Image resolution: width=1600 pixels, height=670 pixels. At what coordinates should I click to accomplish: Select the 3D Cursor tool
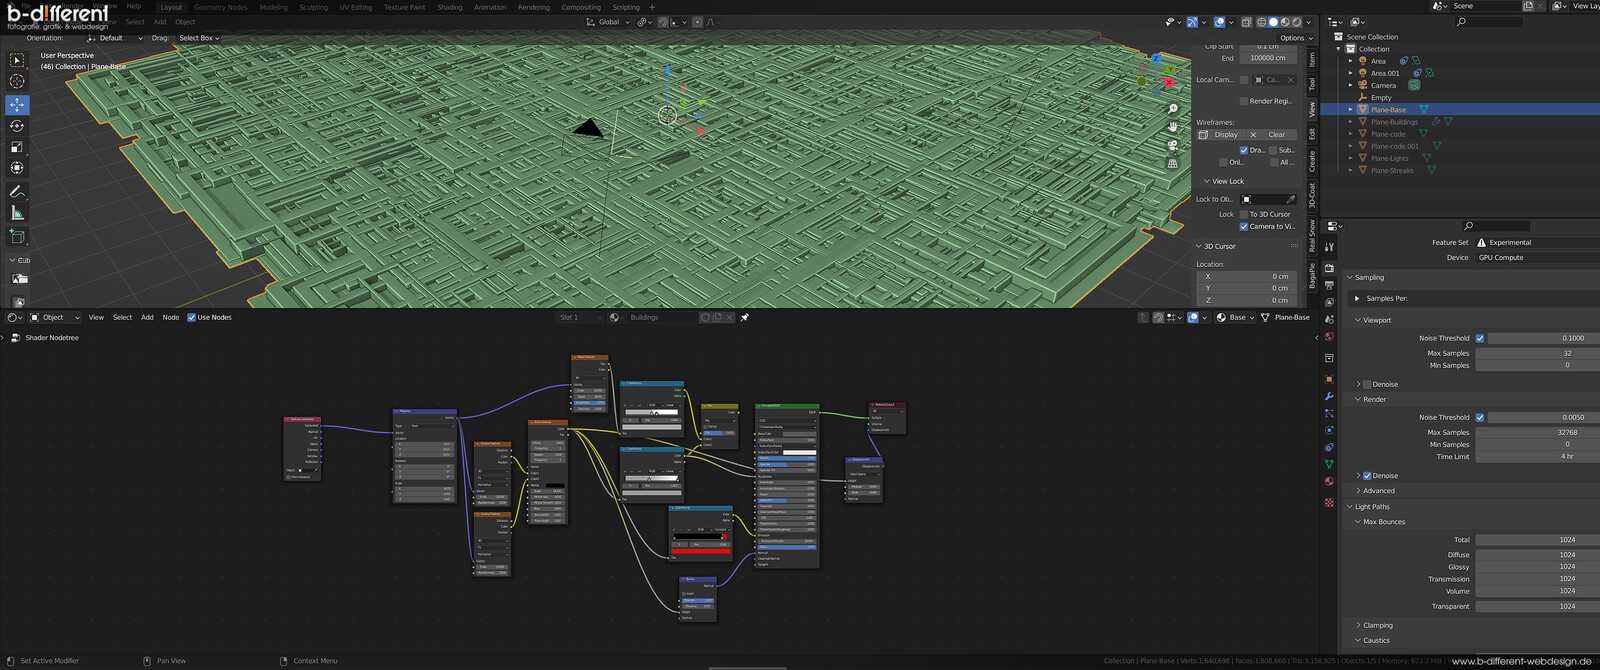pyautogui.click(x=17, y=81)
